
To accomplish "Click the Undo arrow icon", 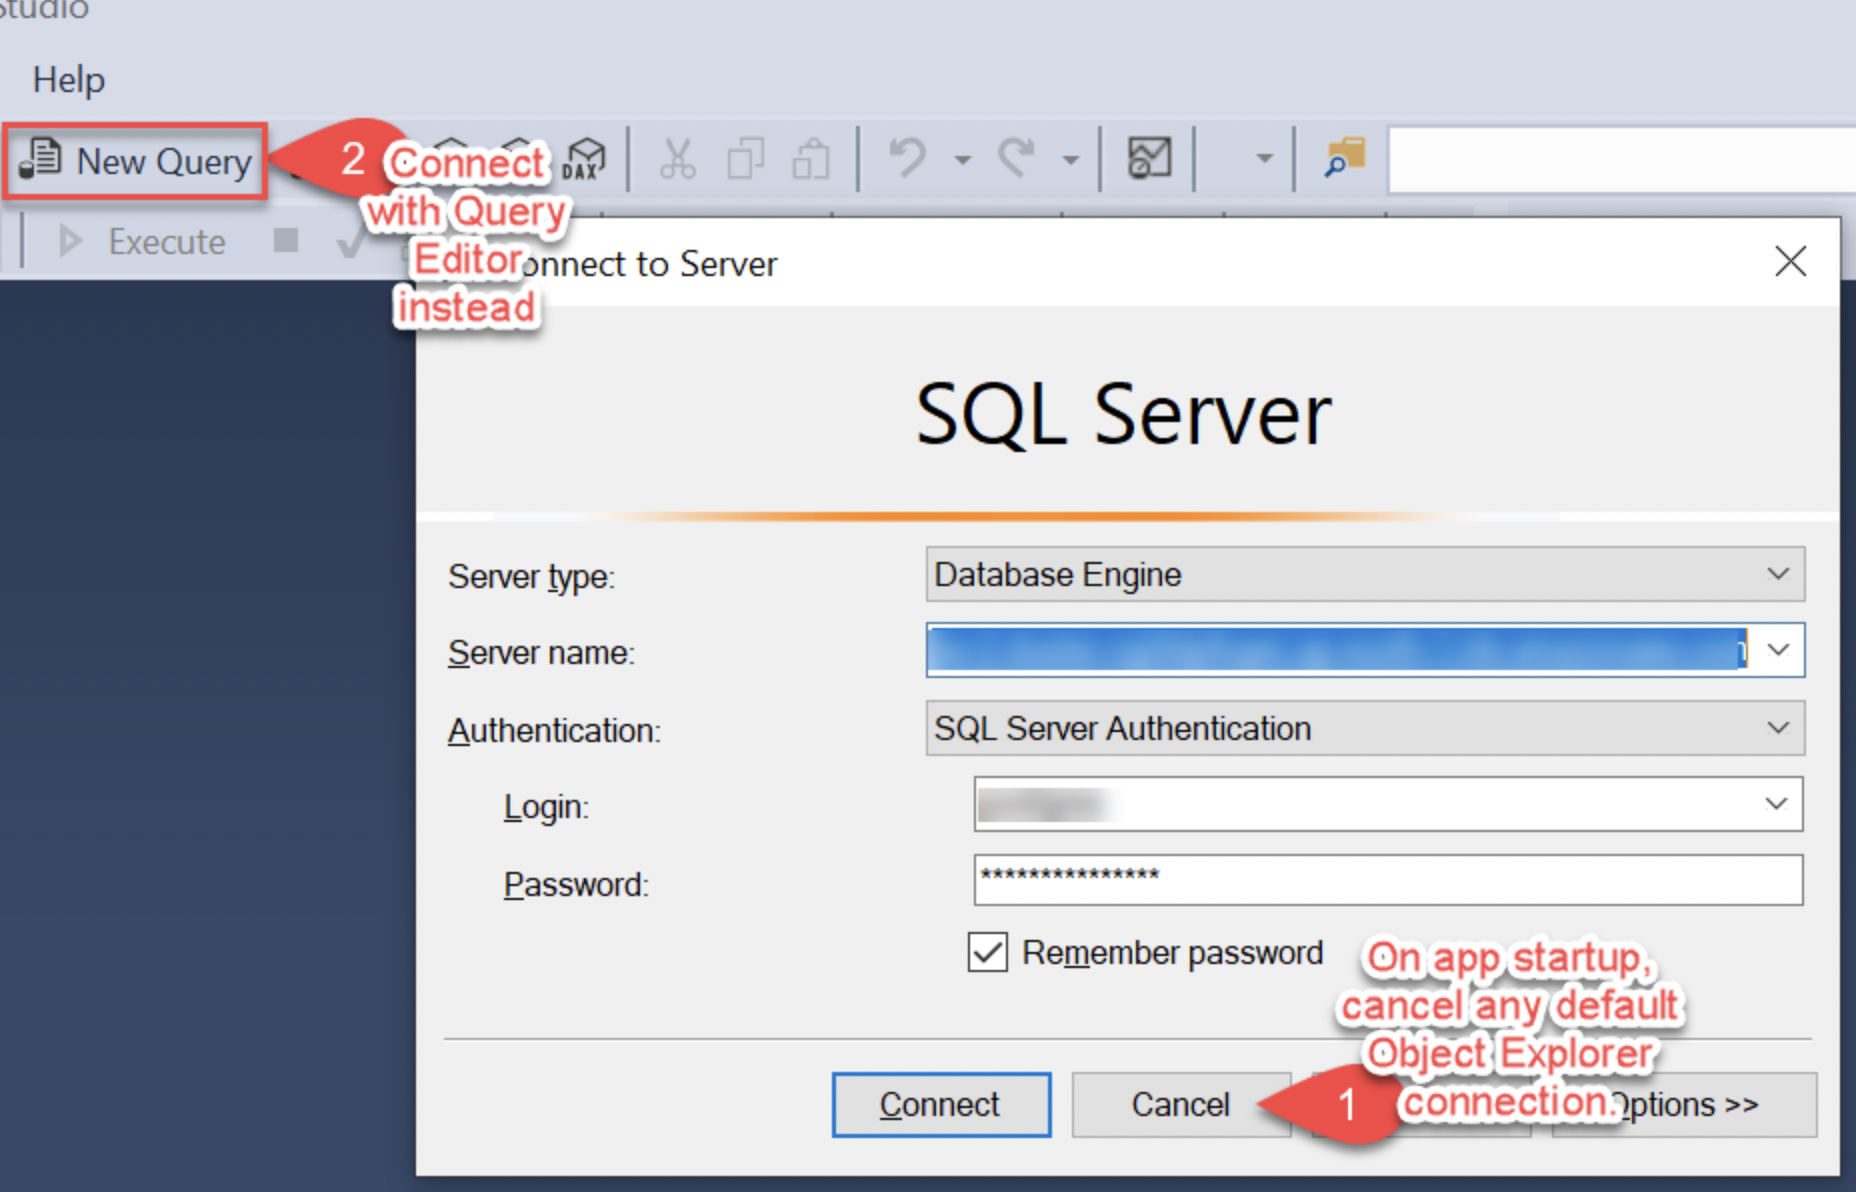I will pyautogui.click(x=908, y=158).
